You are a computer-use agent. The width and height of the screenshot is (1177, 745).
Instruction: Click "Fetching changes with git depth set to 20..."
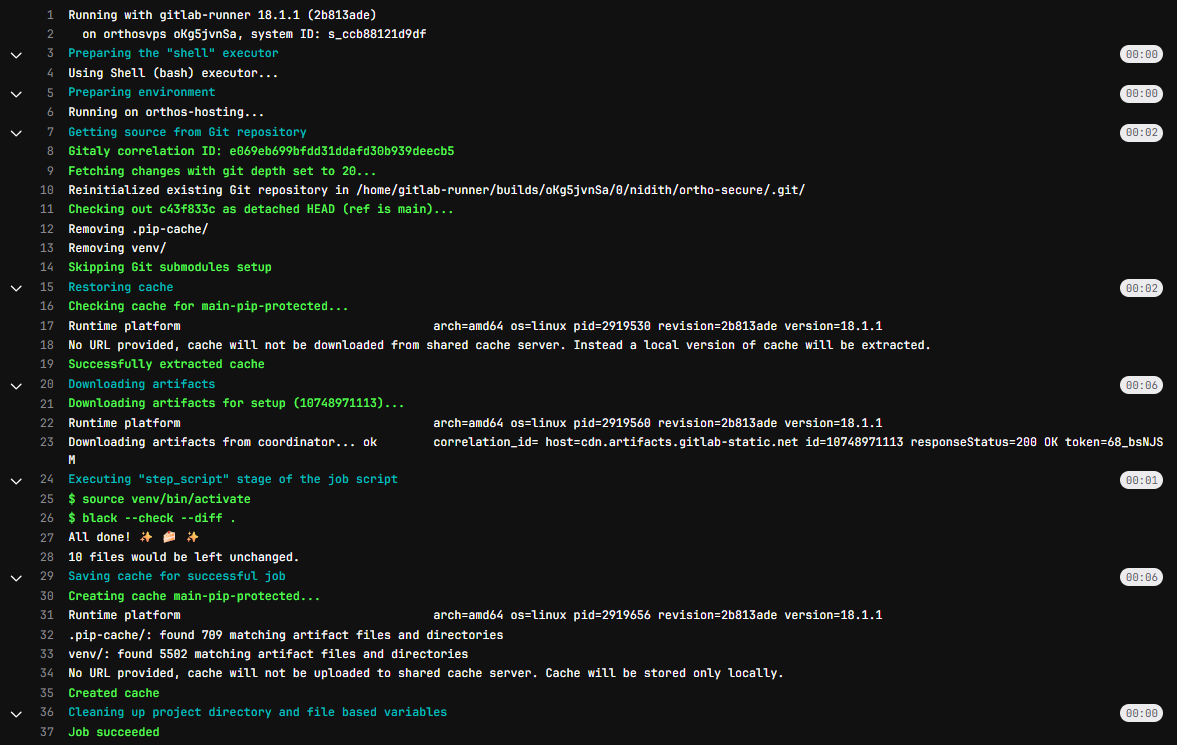[222, 170]
